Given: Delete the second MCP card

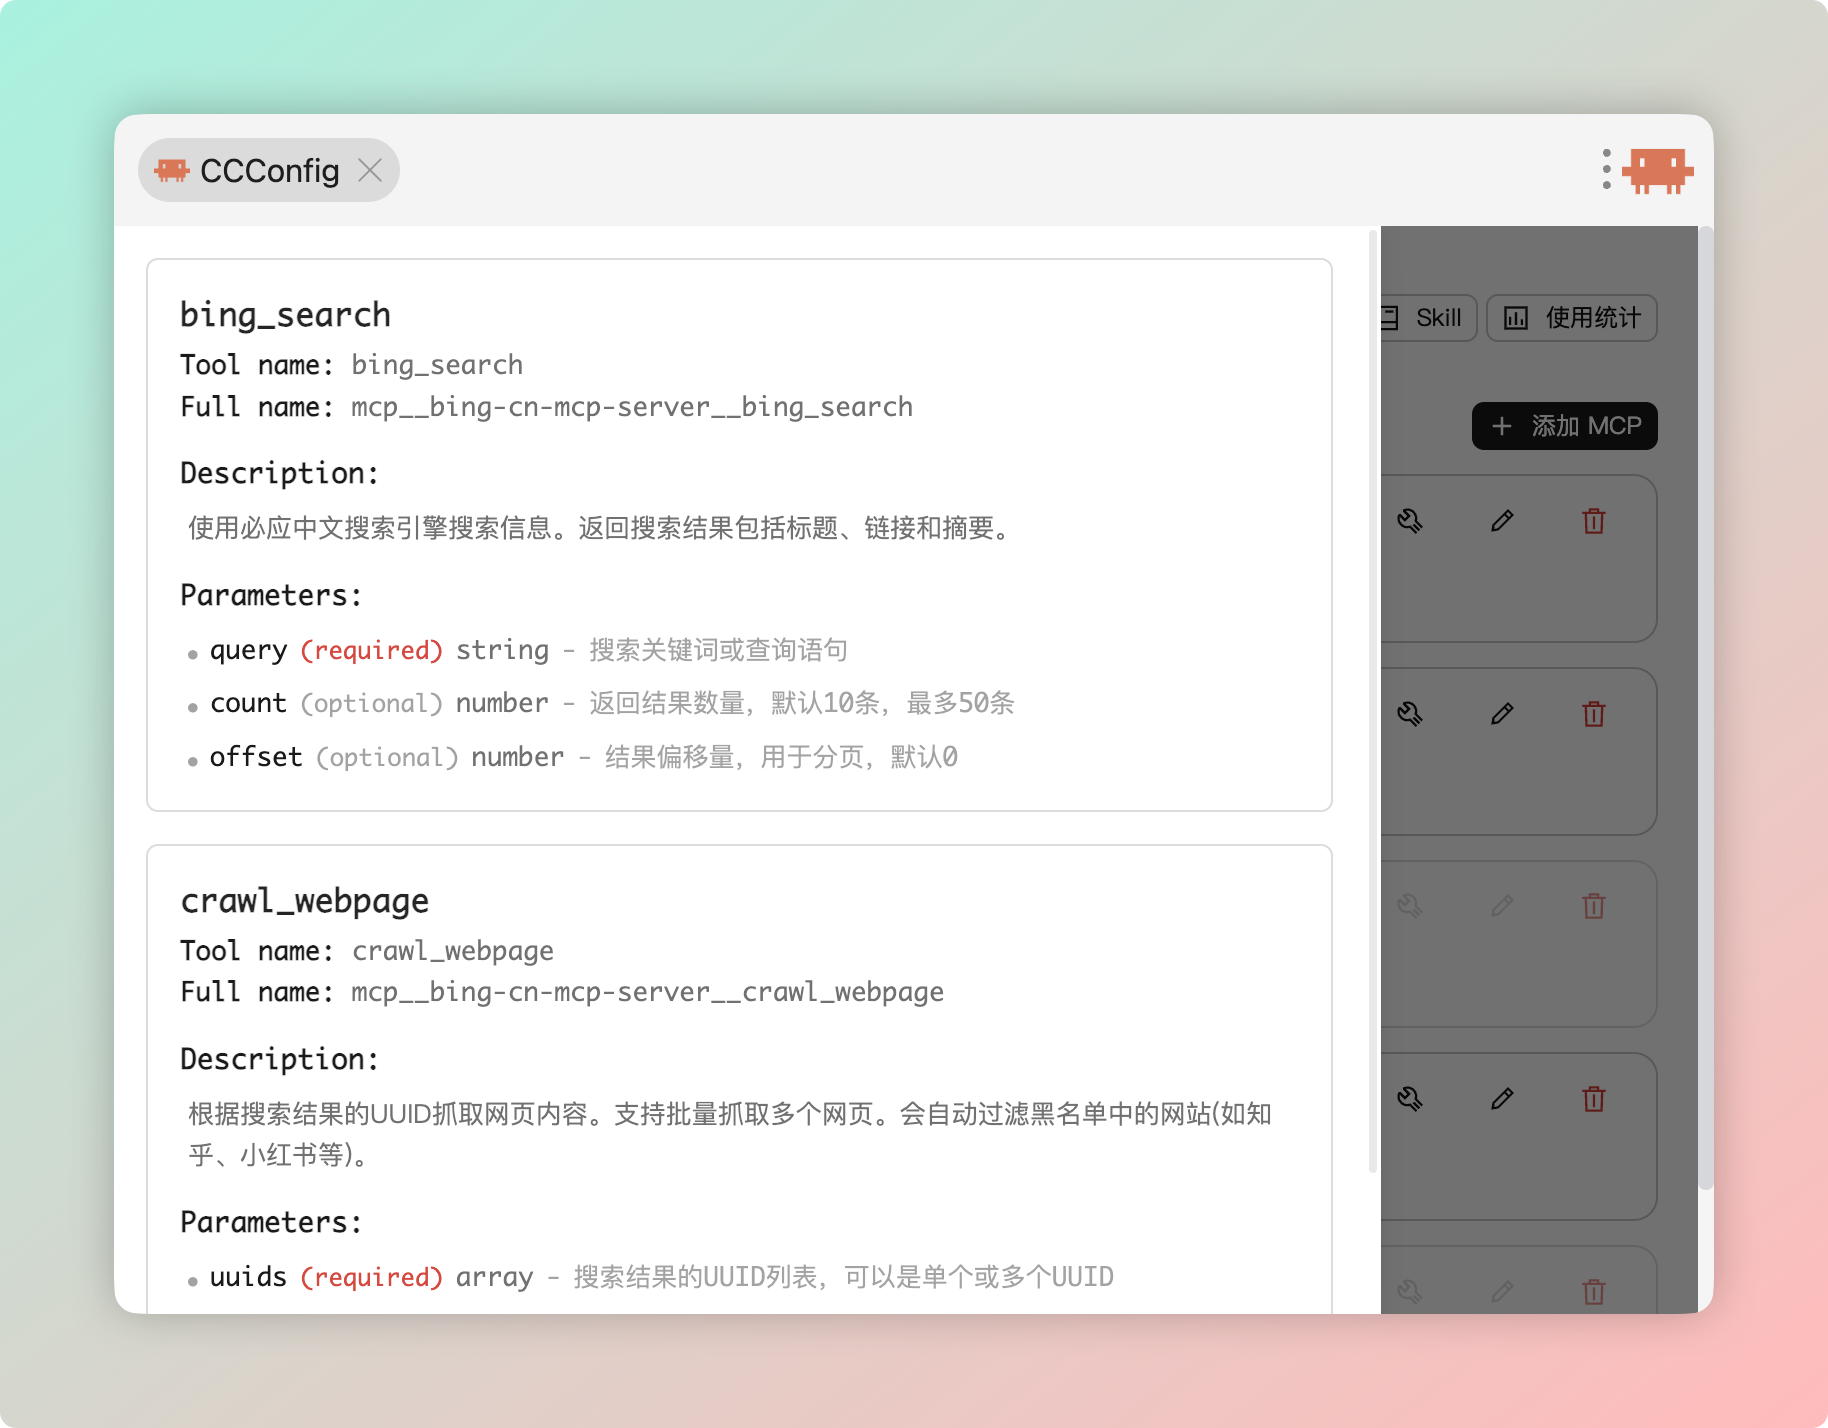Looking at the screenshot, I should pos(1594,714).
